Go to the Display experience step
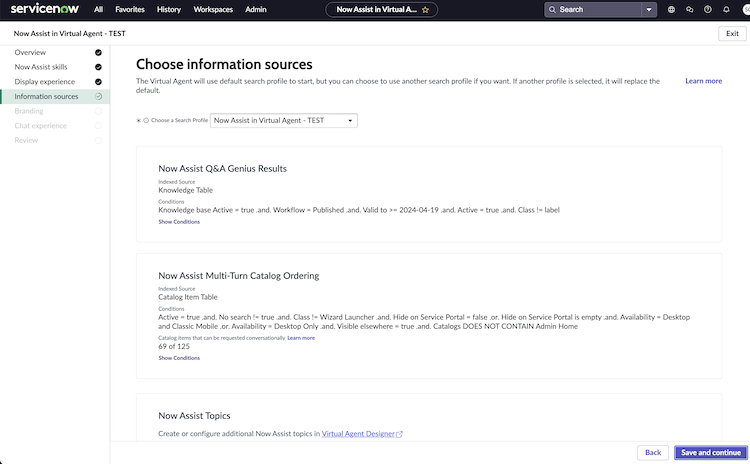Screen dimensions: 750x464 point(44,82)
